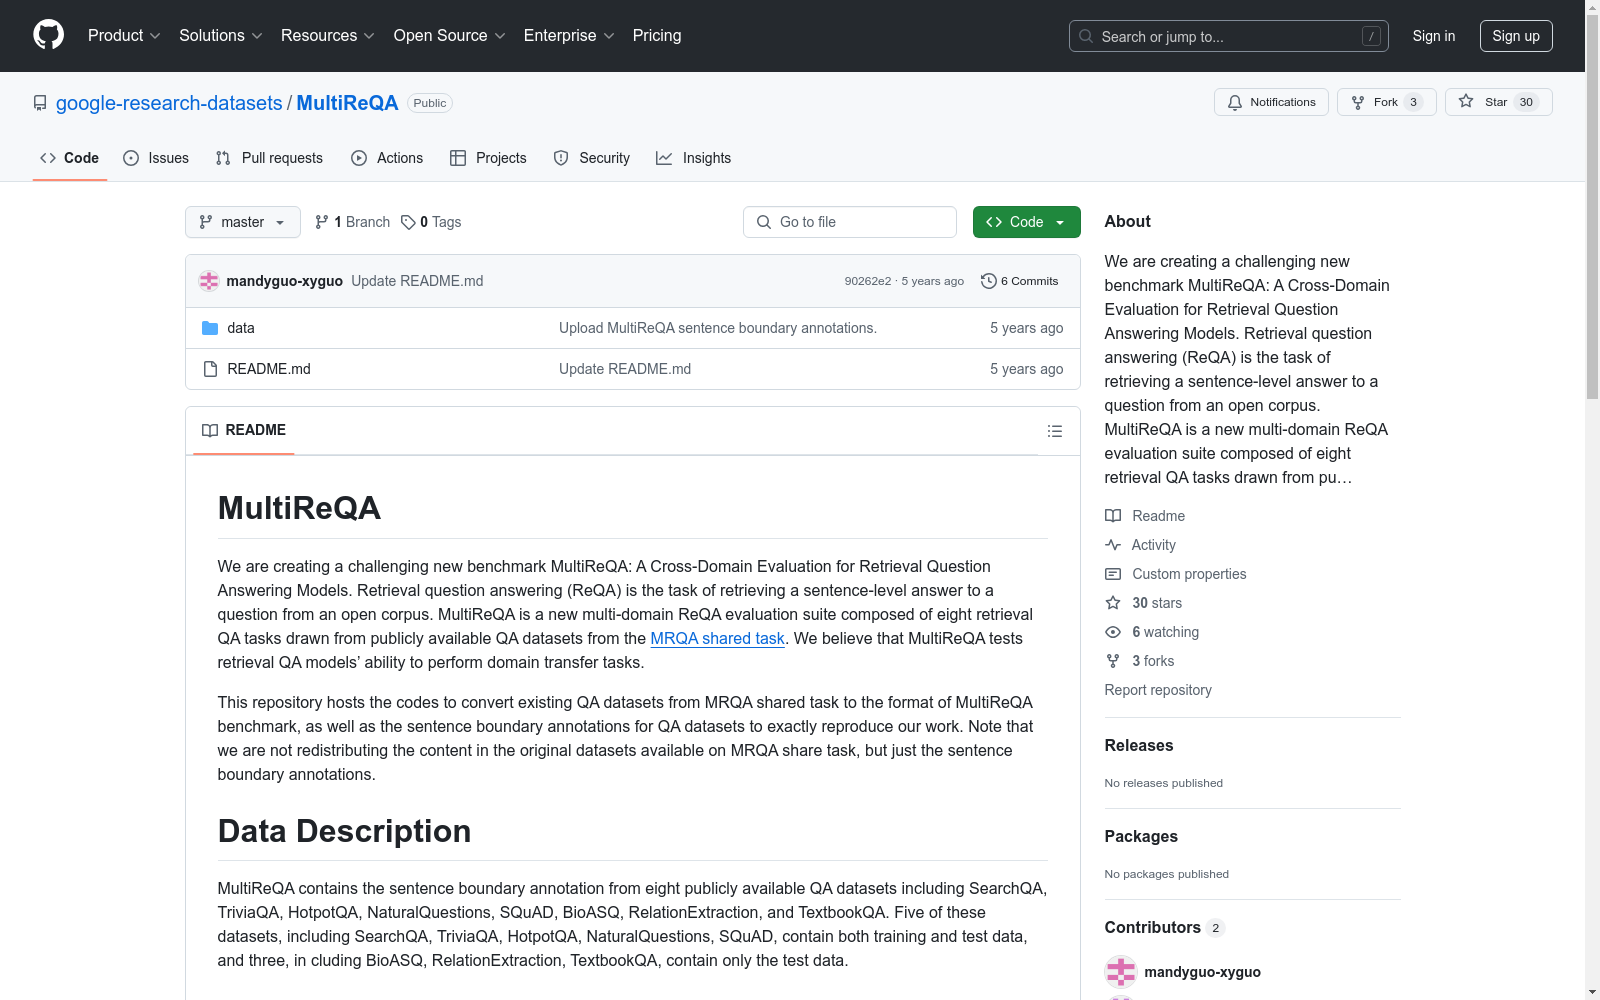Click the data folder icon
Image resolution: width=1600 pixels, height=1000 pixels.
[x=210, y=328]
